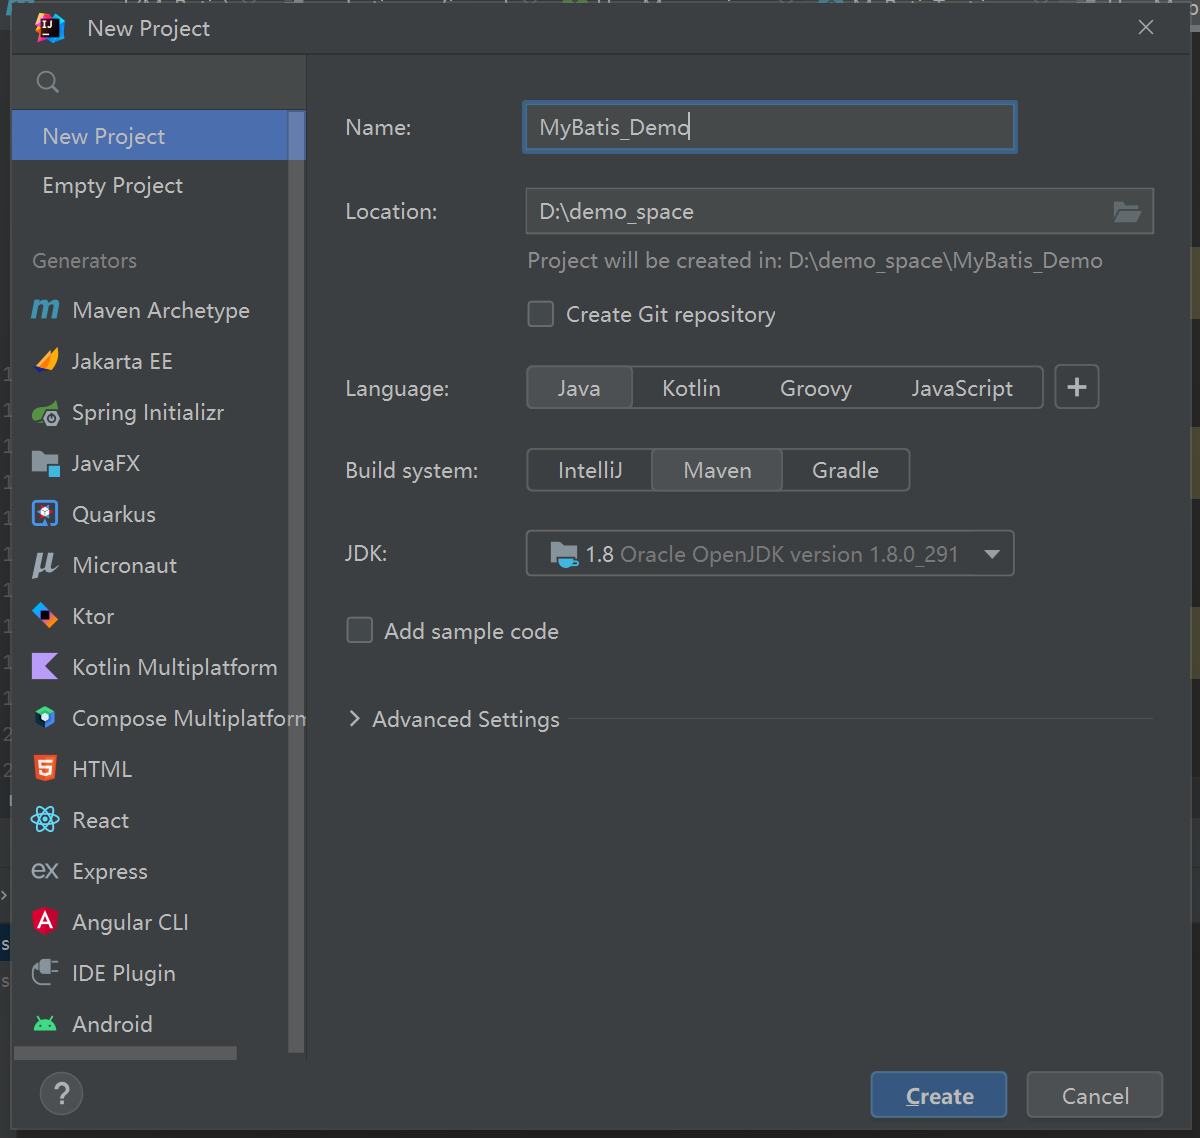Click the Quarkus generator label
Viewport: 1200px width, 1138px height.
(x=114, y=514)
